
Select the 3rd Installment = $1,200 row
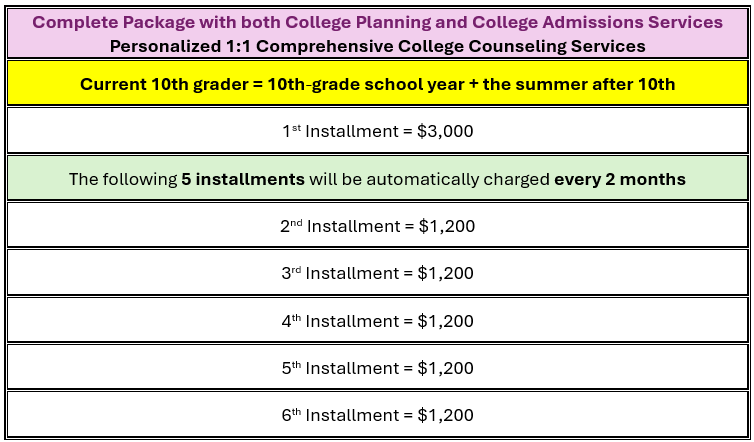[x=377, y=272]
